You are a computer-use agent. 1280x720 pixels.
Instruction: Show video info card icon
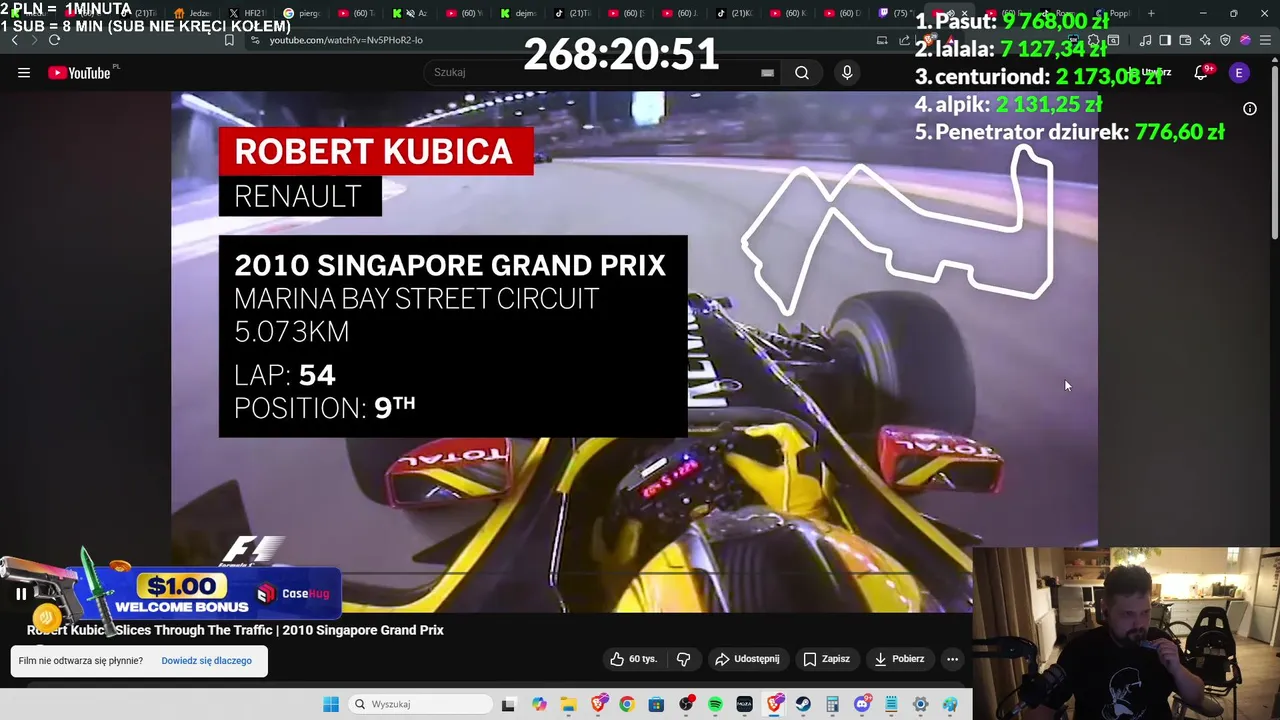(1250, 108)
